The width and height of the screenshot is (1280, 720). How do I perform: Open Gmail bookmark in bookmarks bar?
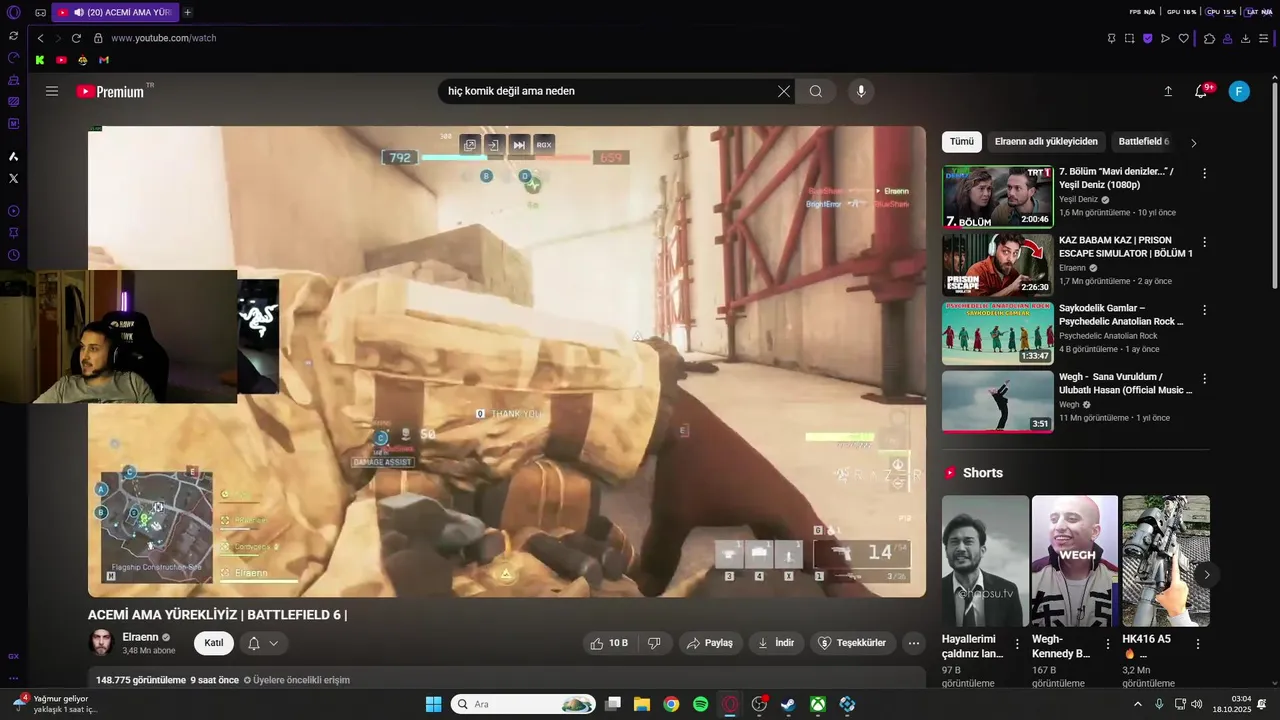(x=104, y=60)
